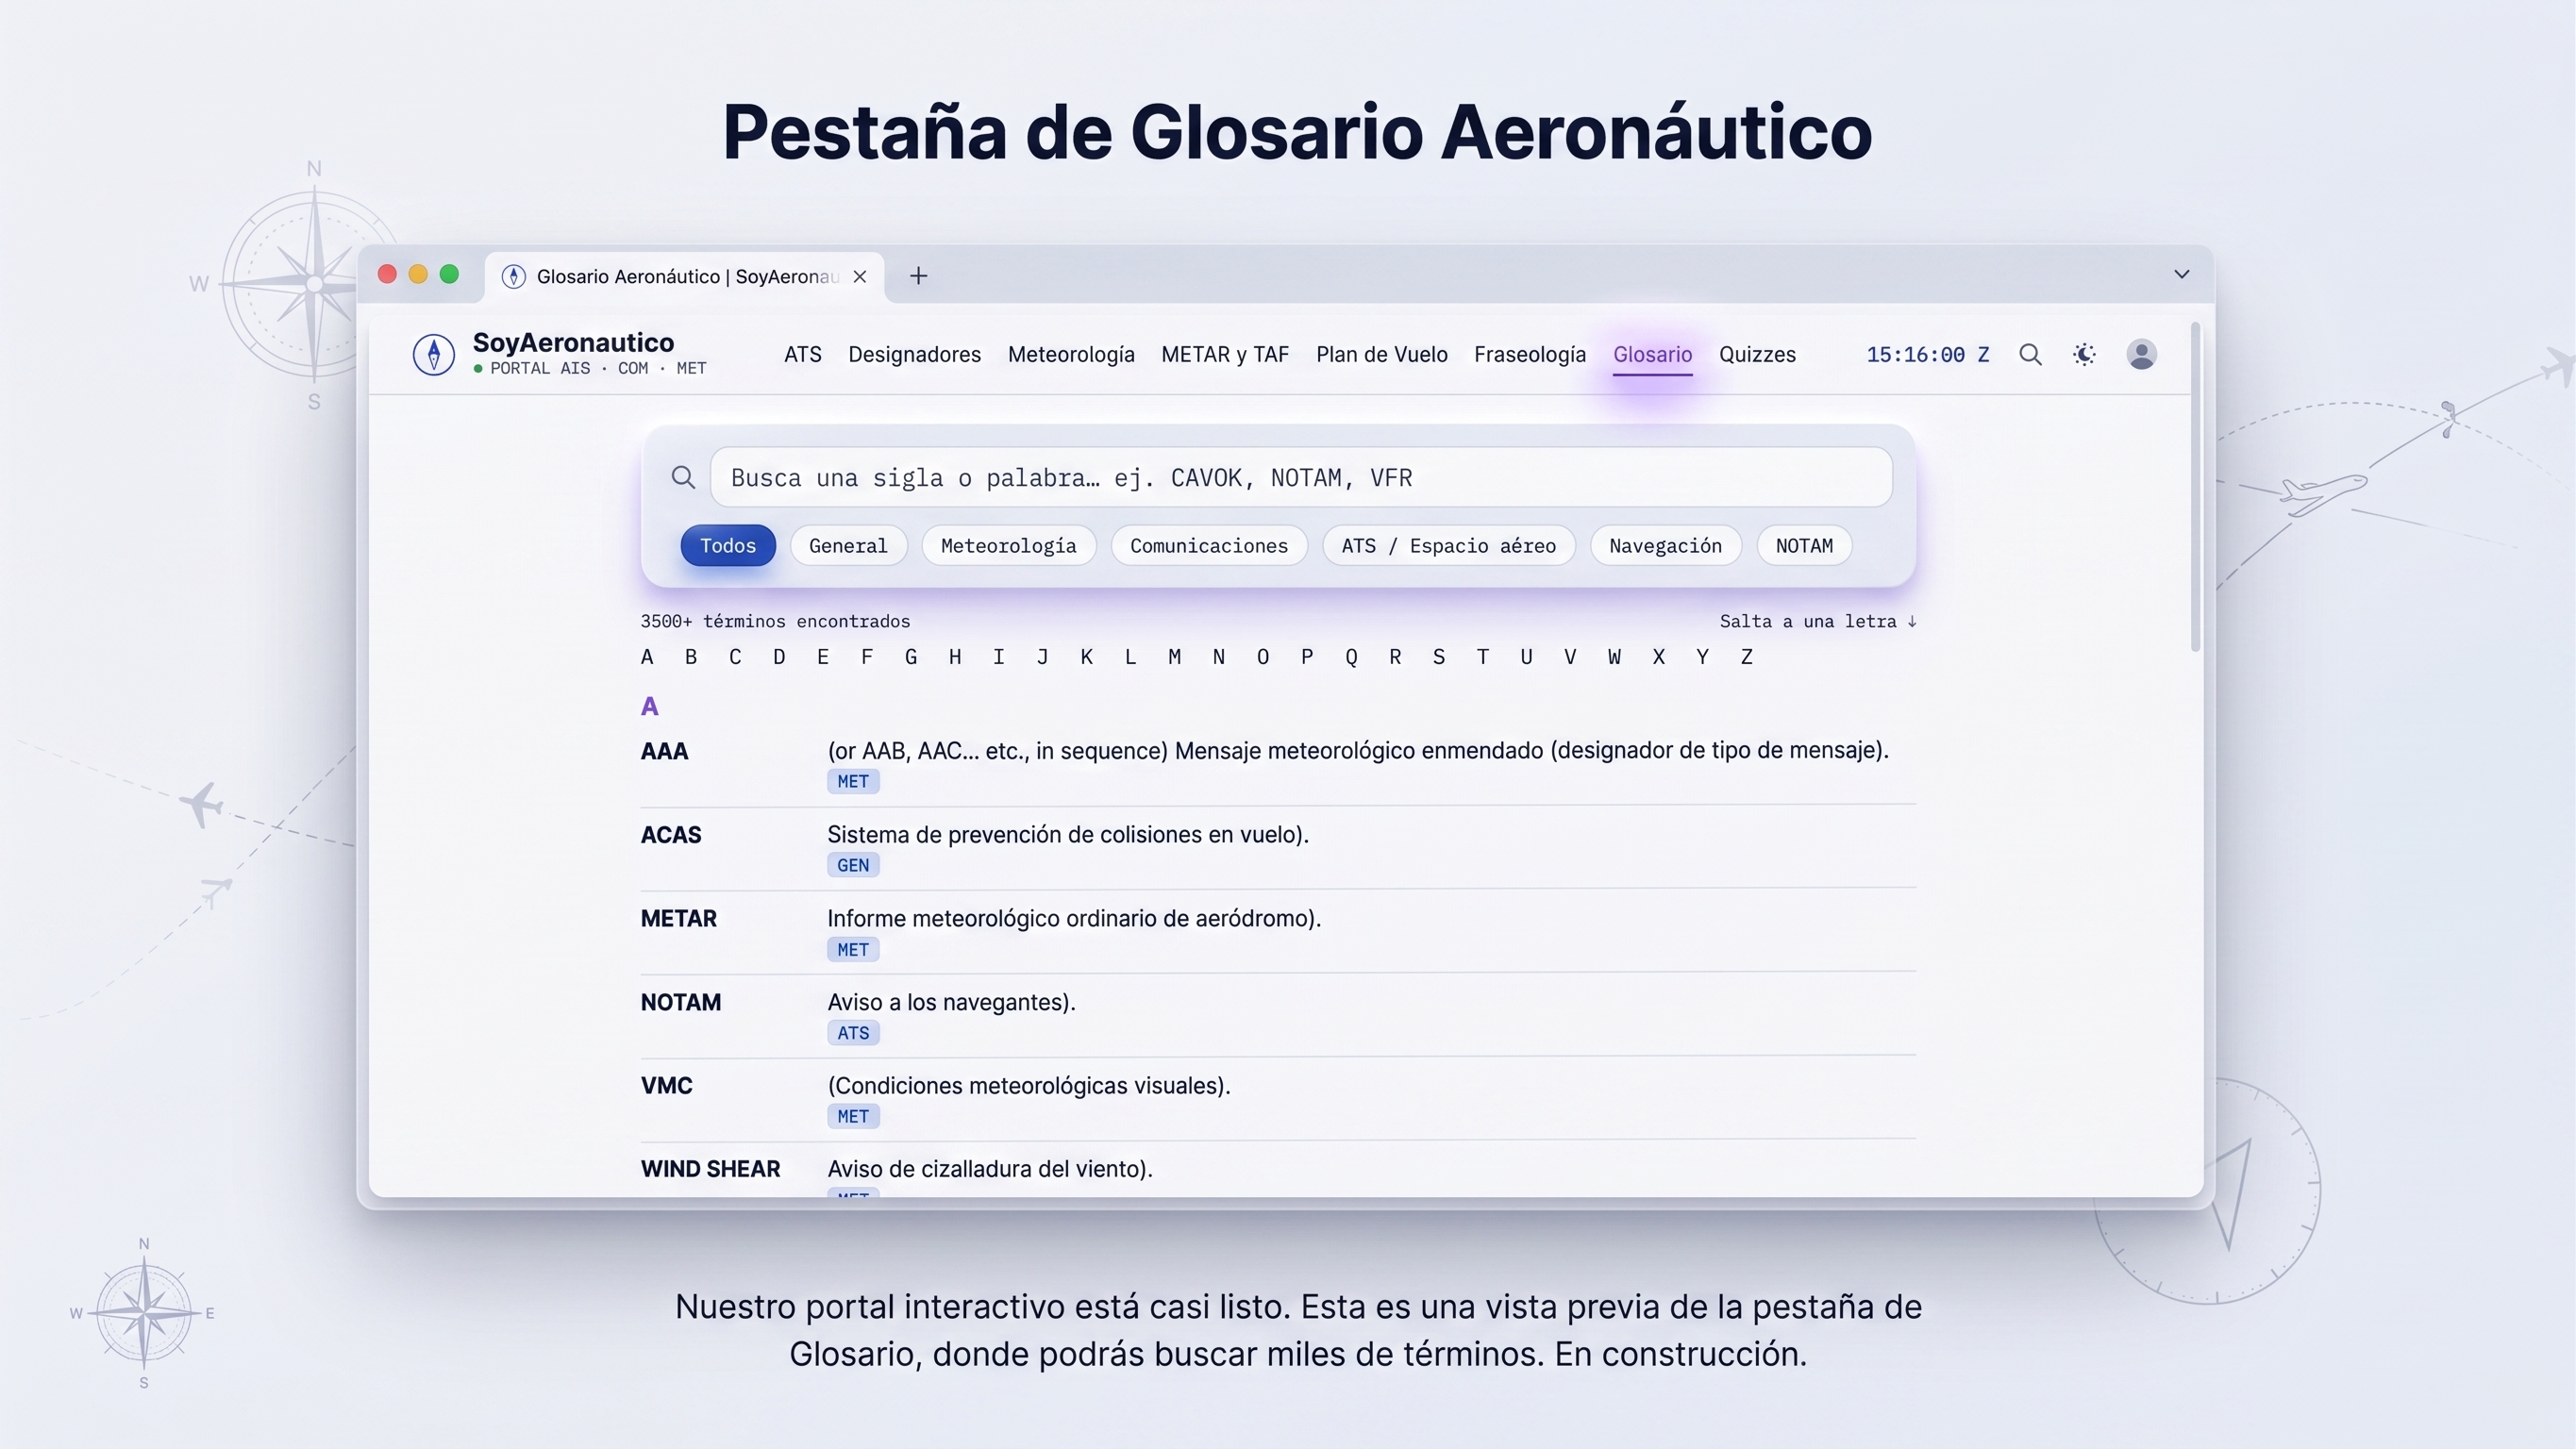The image size is (2576, 1449).
Task: Switch to the Fraseología section
Action: click(1530, 354)
